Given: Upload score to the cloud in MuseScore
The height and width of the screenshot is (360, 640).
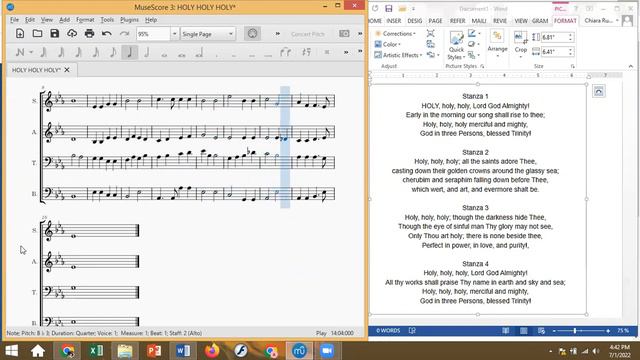Looking at the screenshot, I should pyautogui.click(x=72, y=34).
